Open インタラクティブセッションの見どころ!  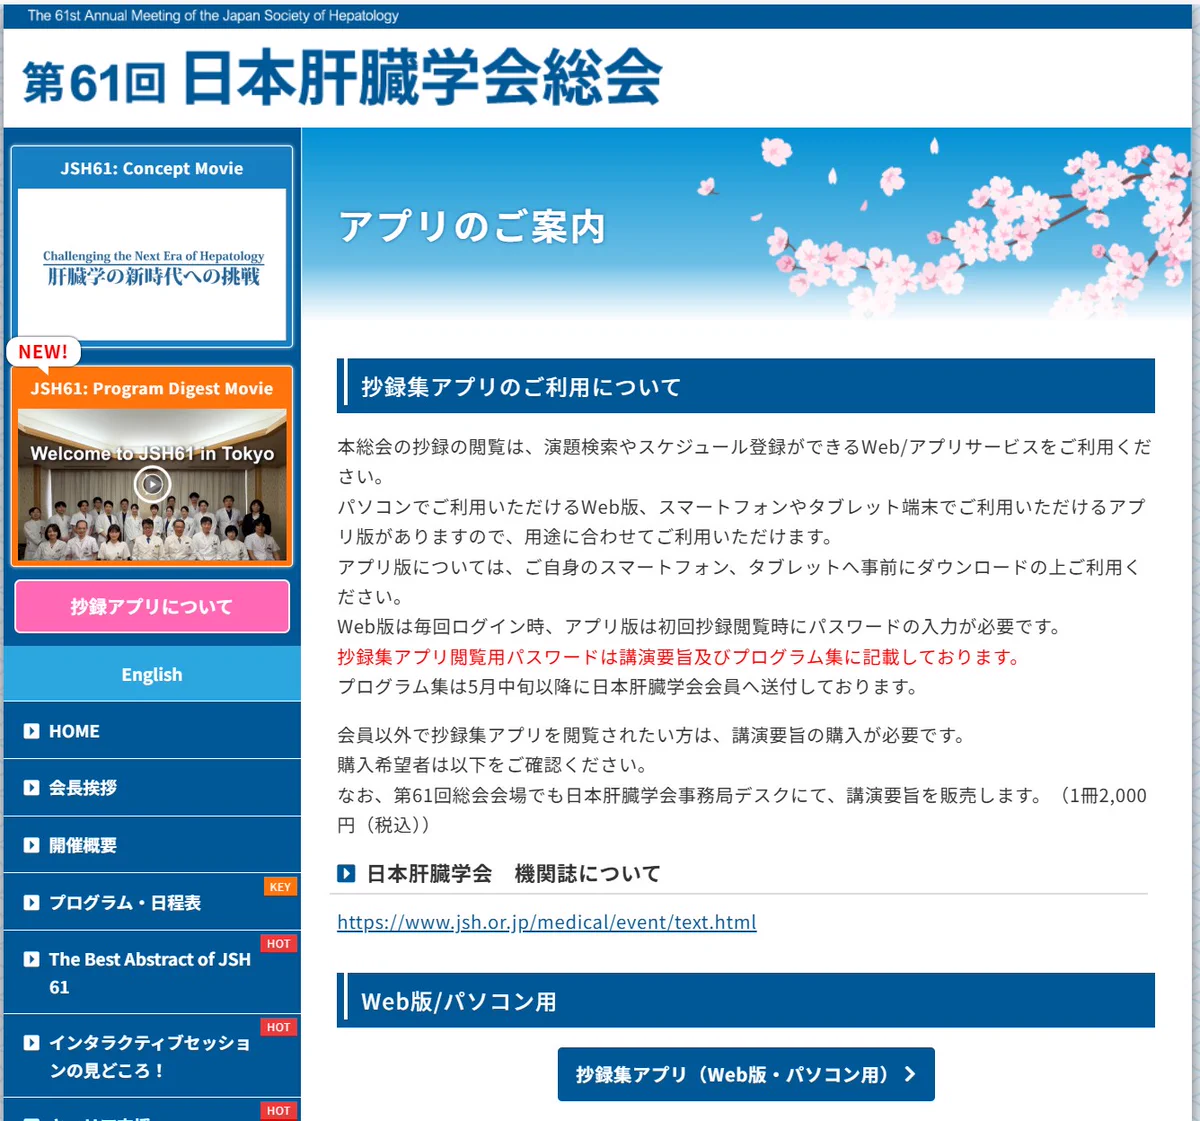(x=152, y=1056)
